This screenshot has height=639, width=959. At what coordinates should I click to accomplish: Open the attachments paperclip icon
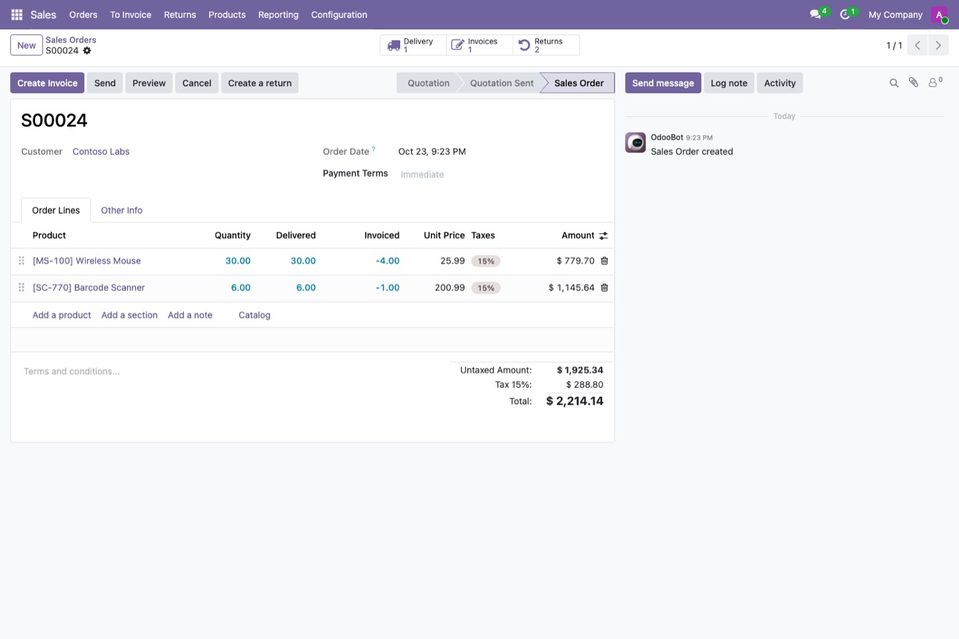[x=913, y=83]
